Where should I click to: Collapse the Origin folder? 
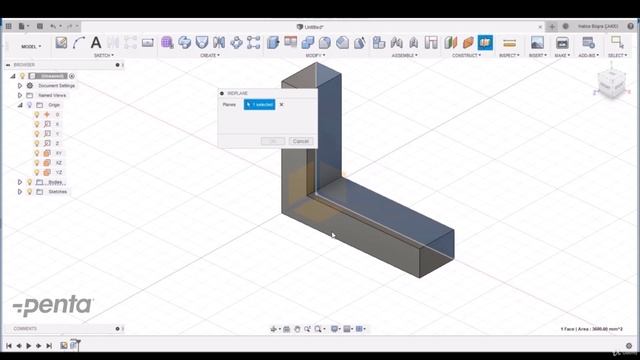[x=20, y=105]
